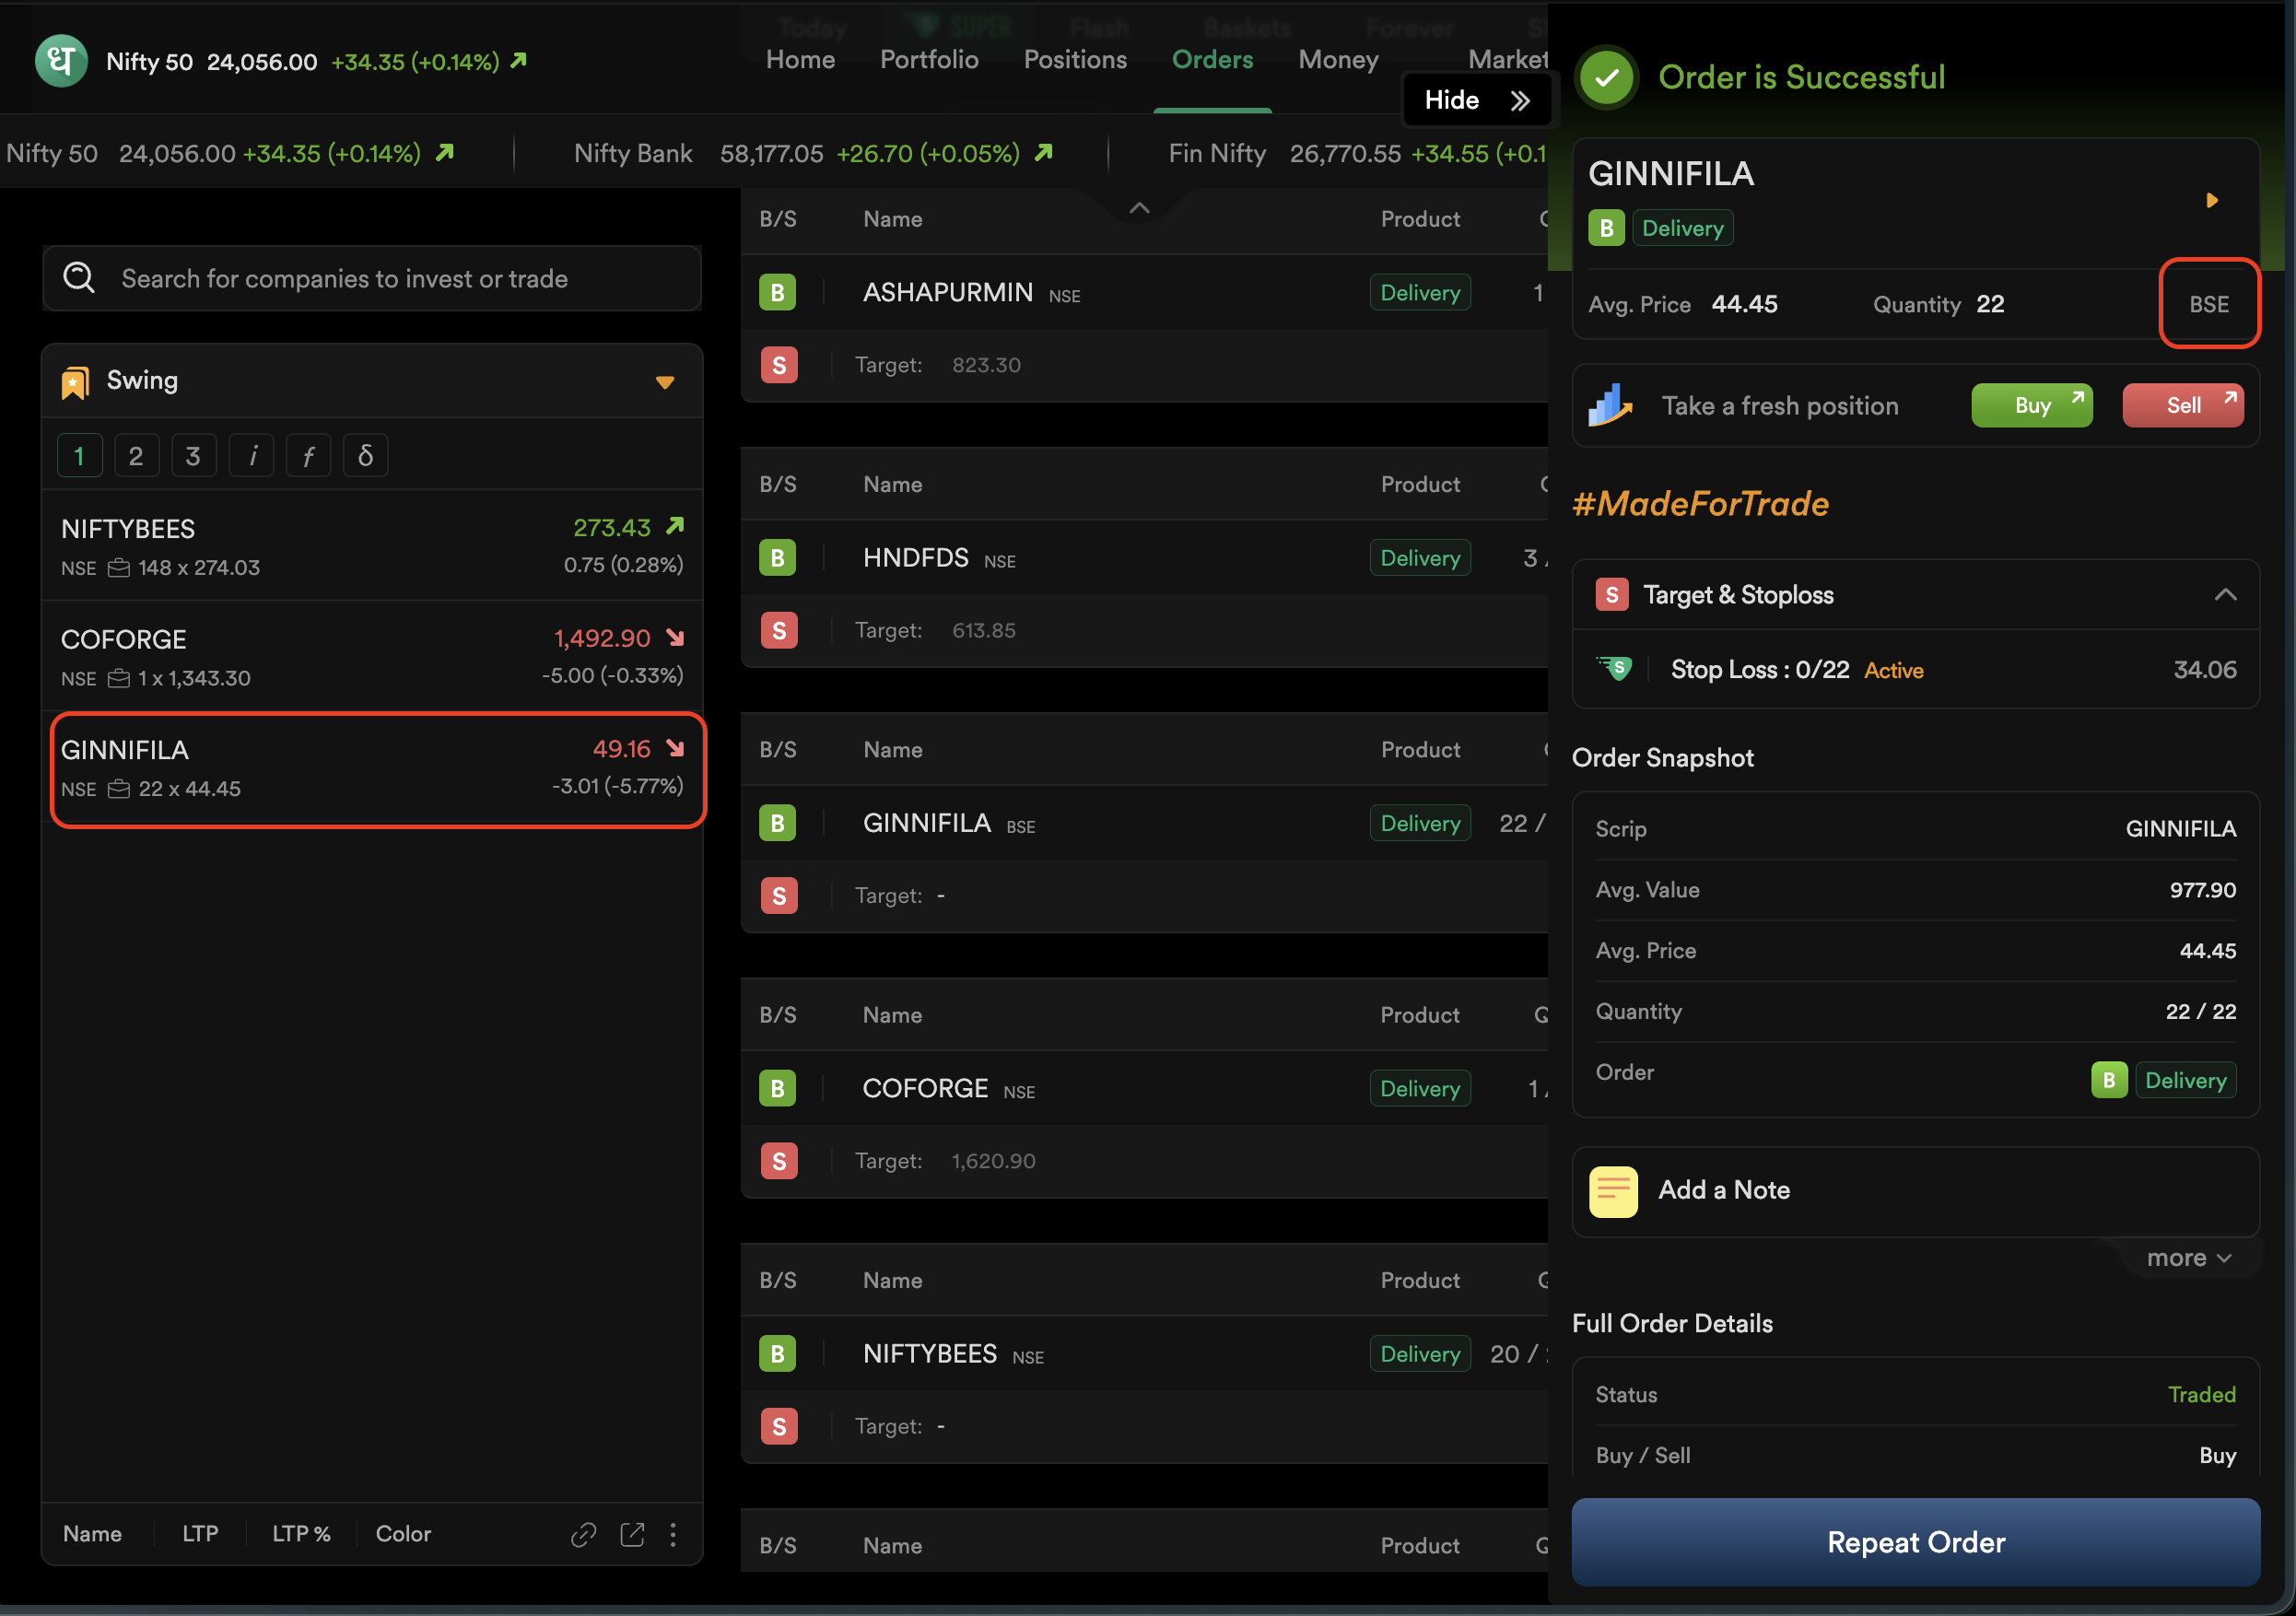2296x1616 pixels.
Task: Click the holdings briefcase icon under COFORGE
Action: 119,679
